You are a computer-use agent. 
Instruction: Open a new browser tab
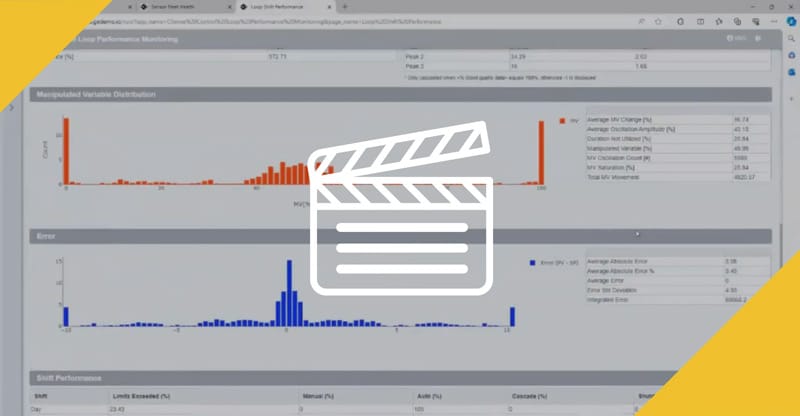(x=345, y=7)
